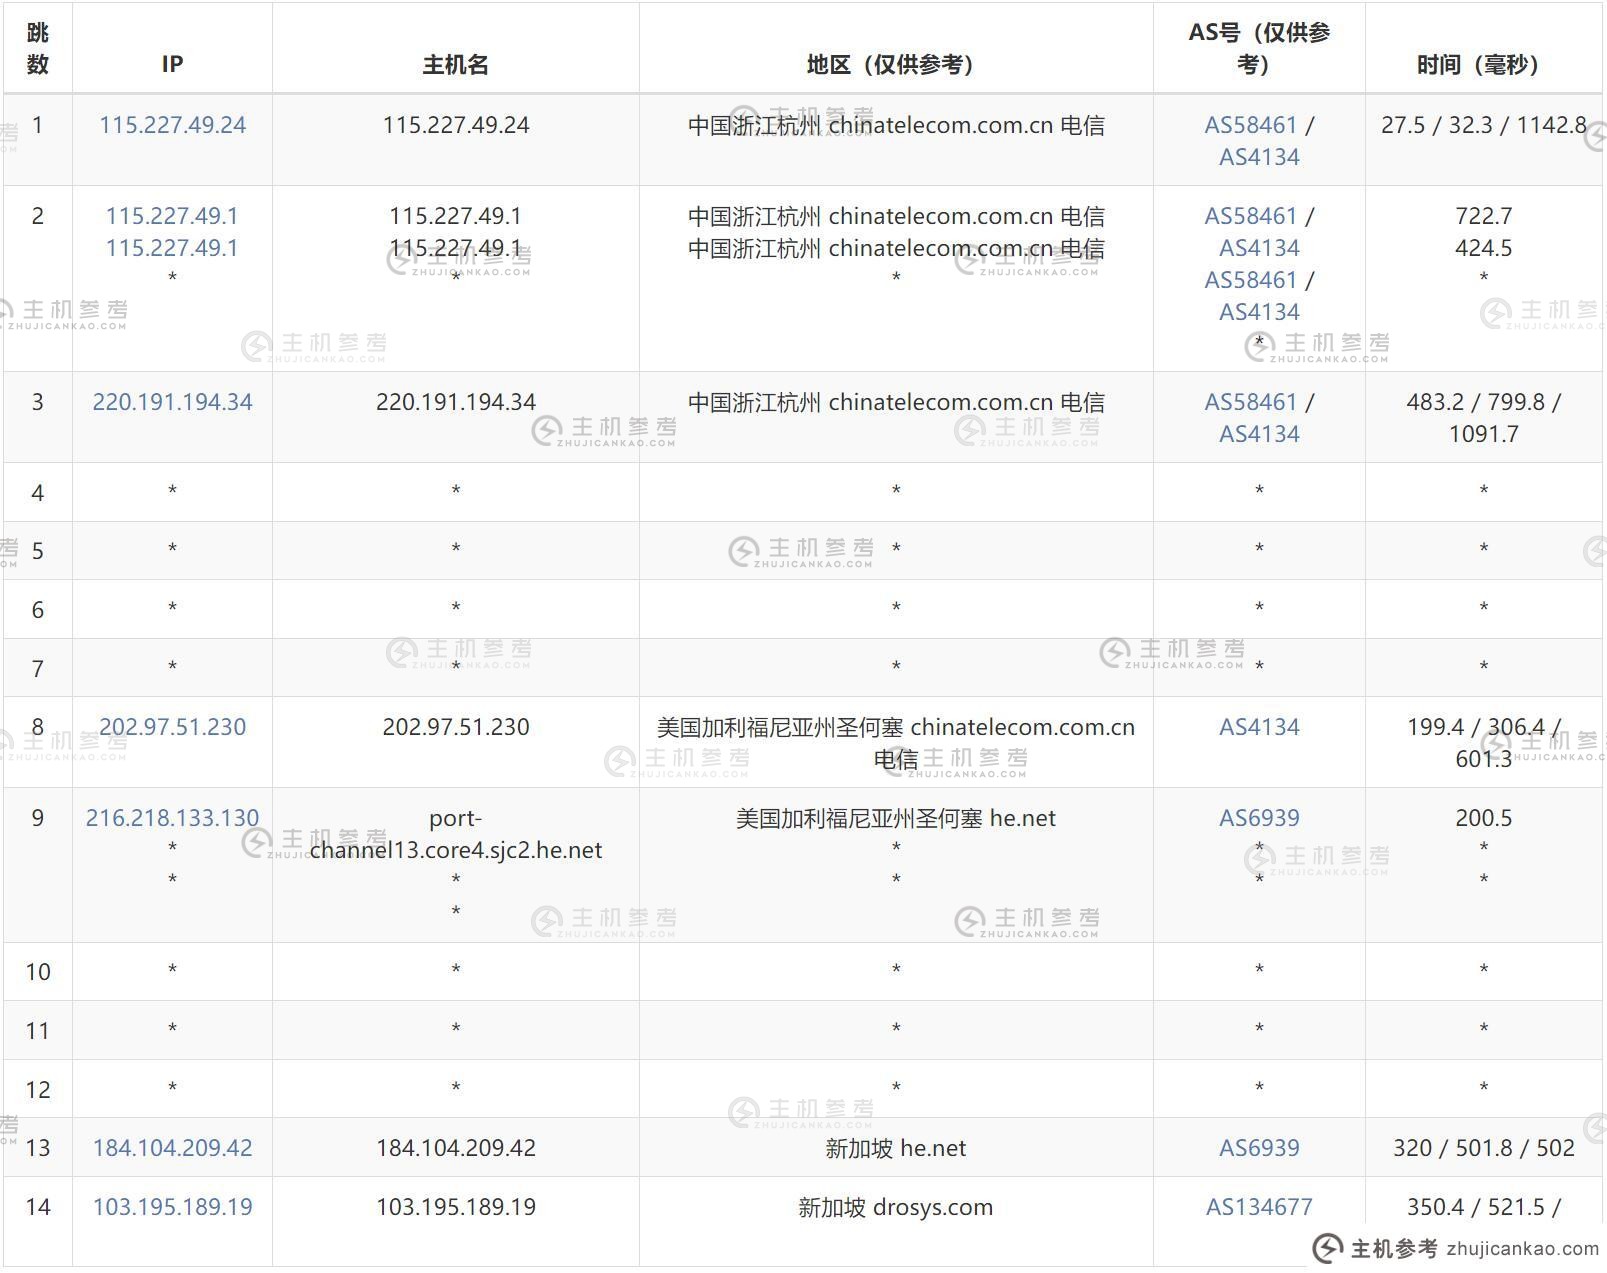Select hostname cell 202.97.51.230
Image resolution: width=1607 pixels, height=1273 pixels.
pos(455,727)
